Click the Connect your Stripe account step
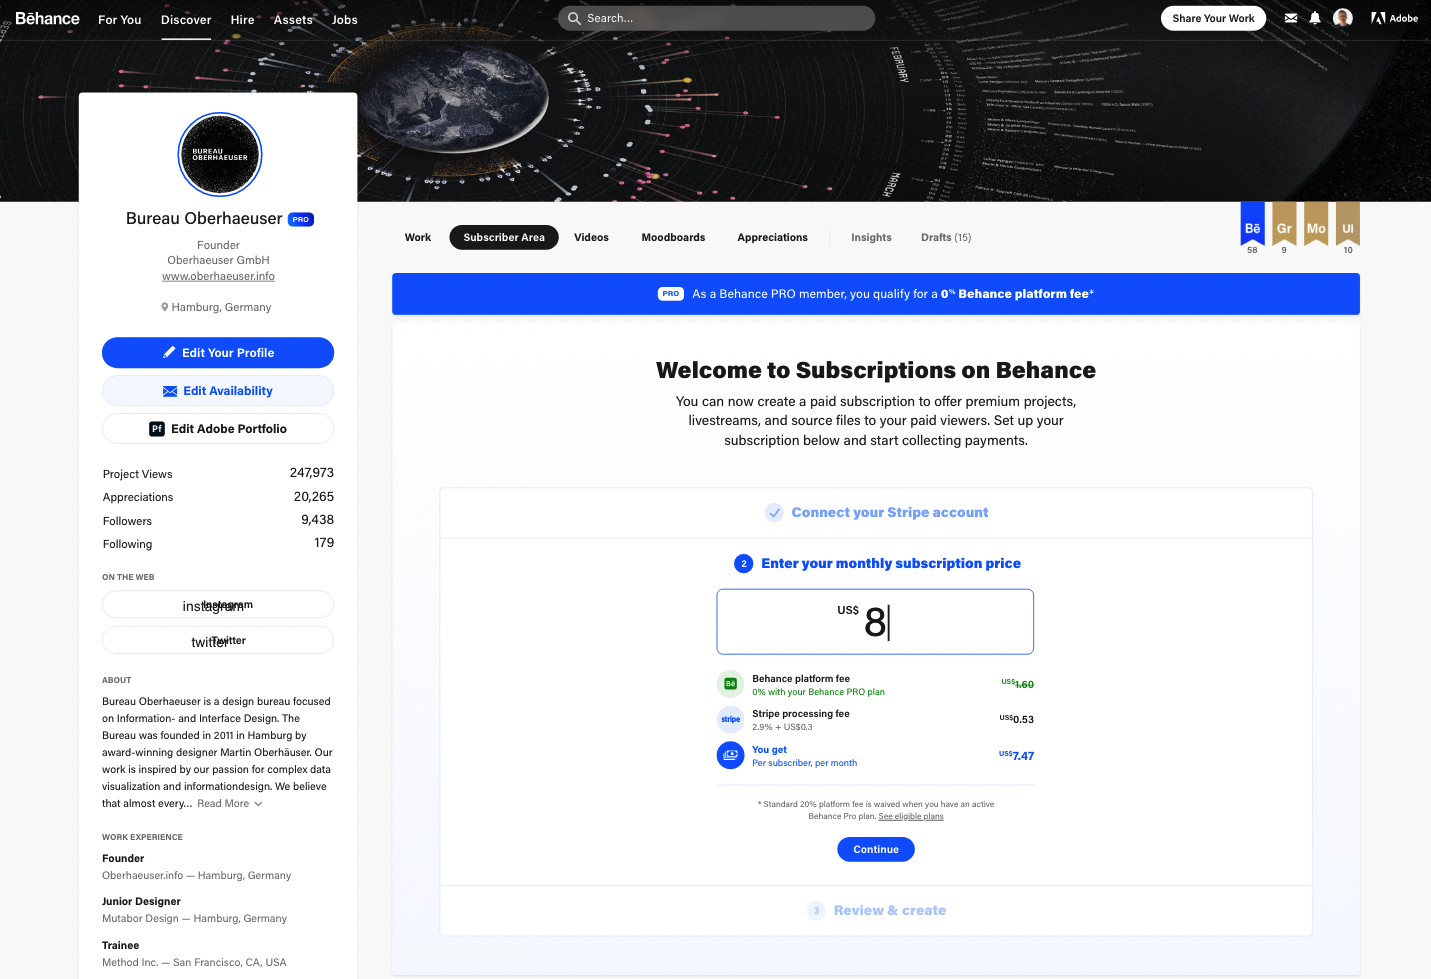Image resolution: width=1431 pixels, height=979 pixels. [876, 513]
